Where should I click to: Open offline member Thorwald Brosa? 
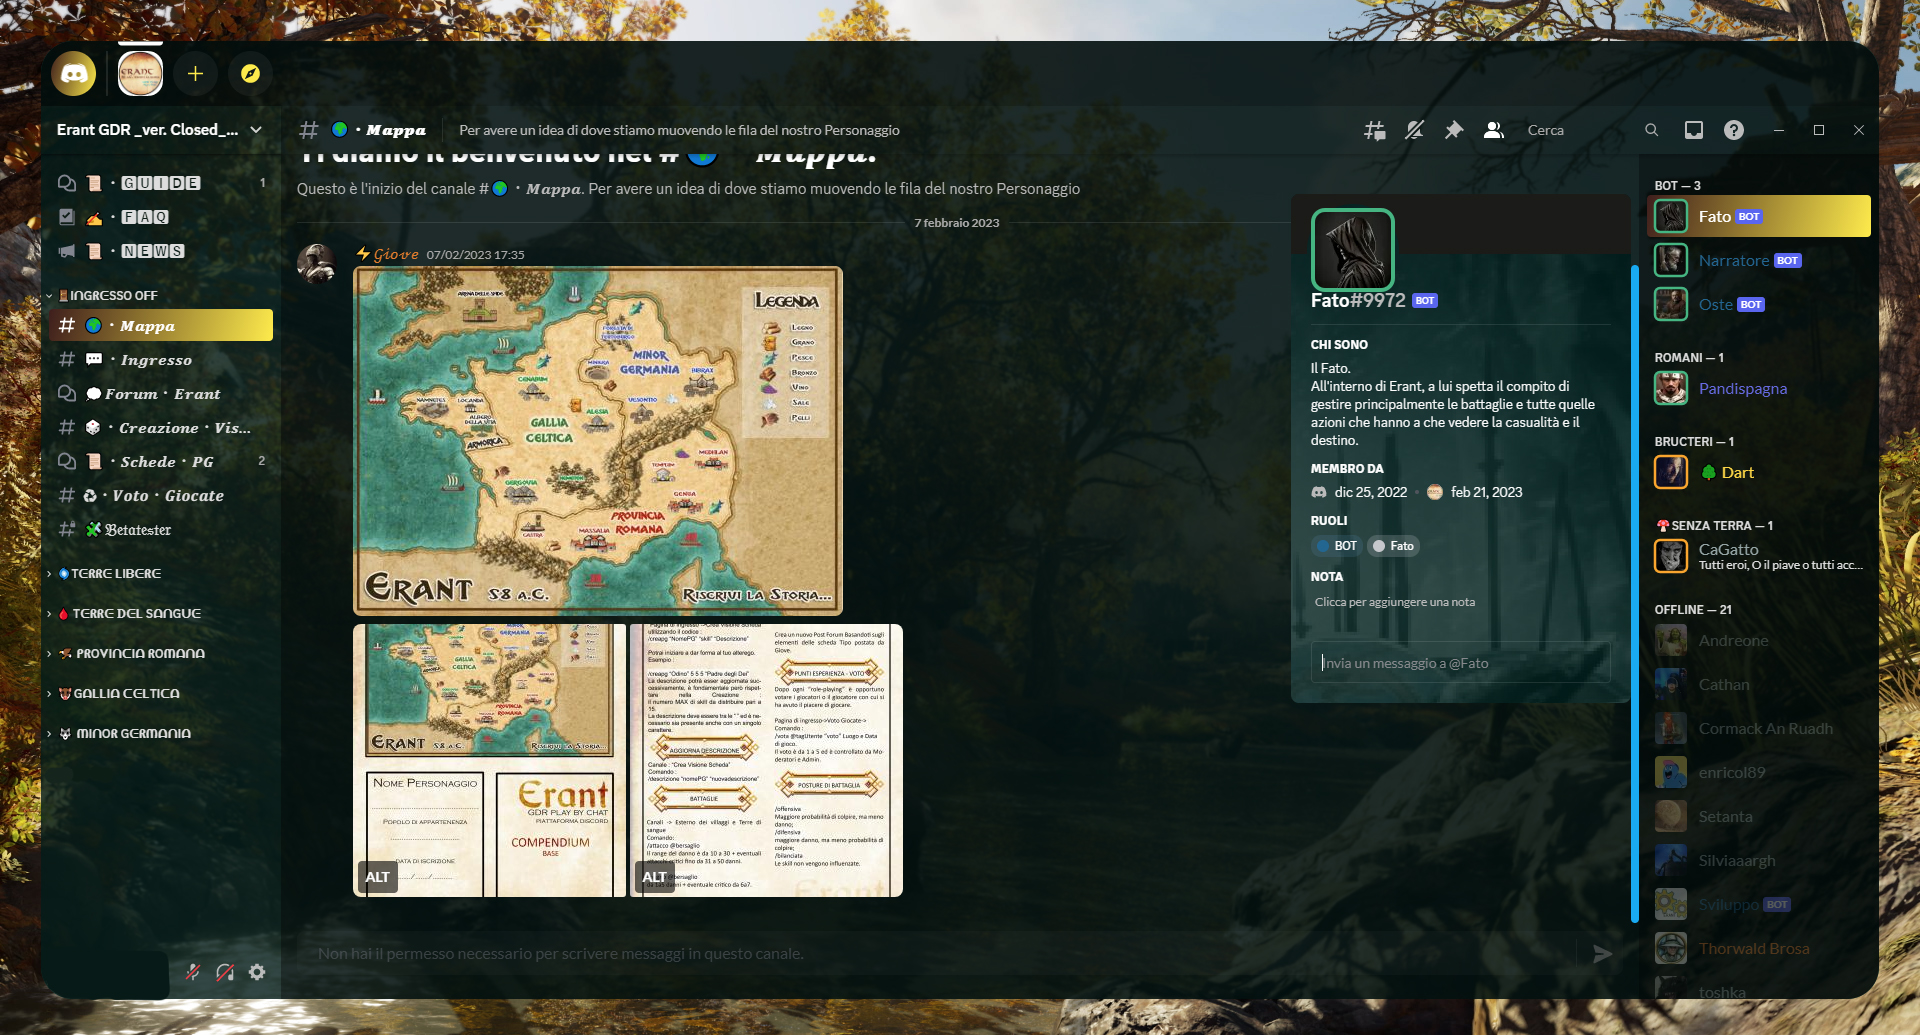1758,948
